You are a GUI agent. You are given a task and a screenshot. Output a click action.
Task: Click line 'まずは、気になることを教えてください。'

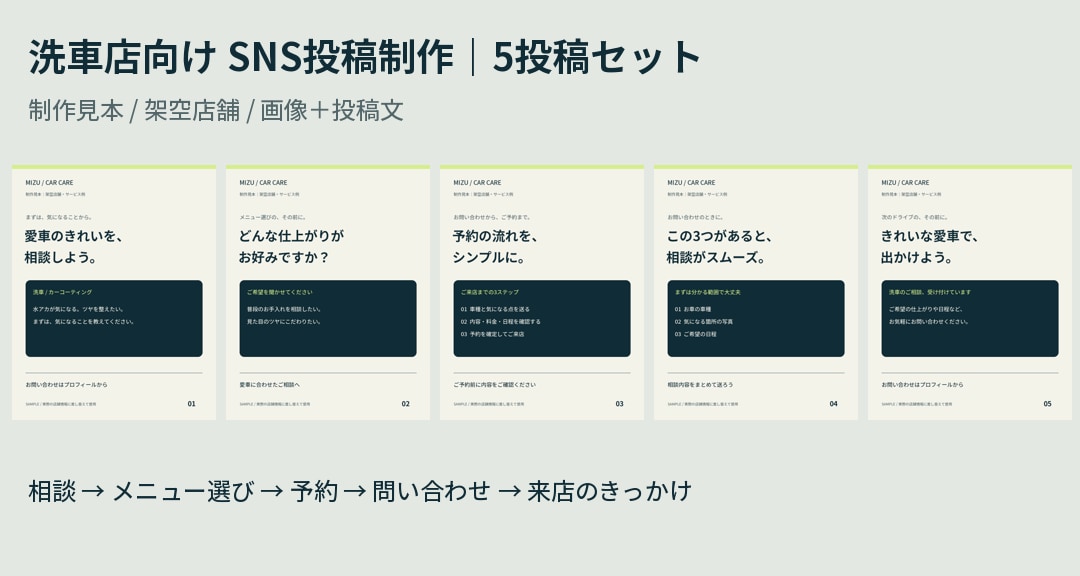coord(83,322)
